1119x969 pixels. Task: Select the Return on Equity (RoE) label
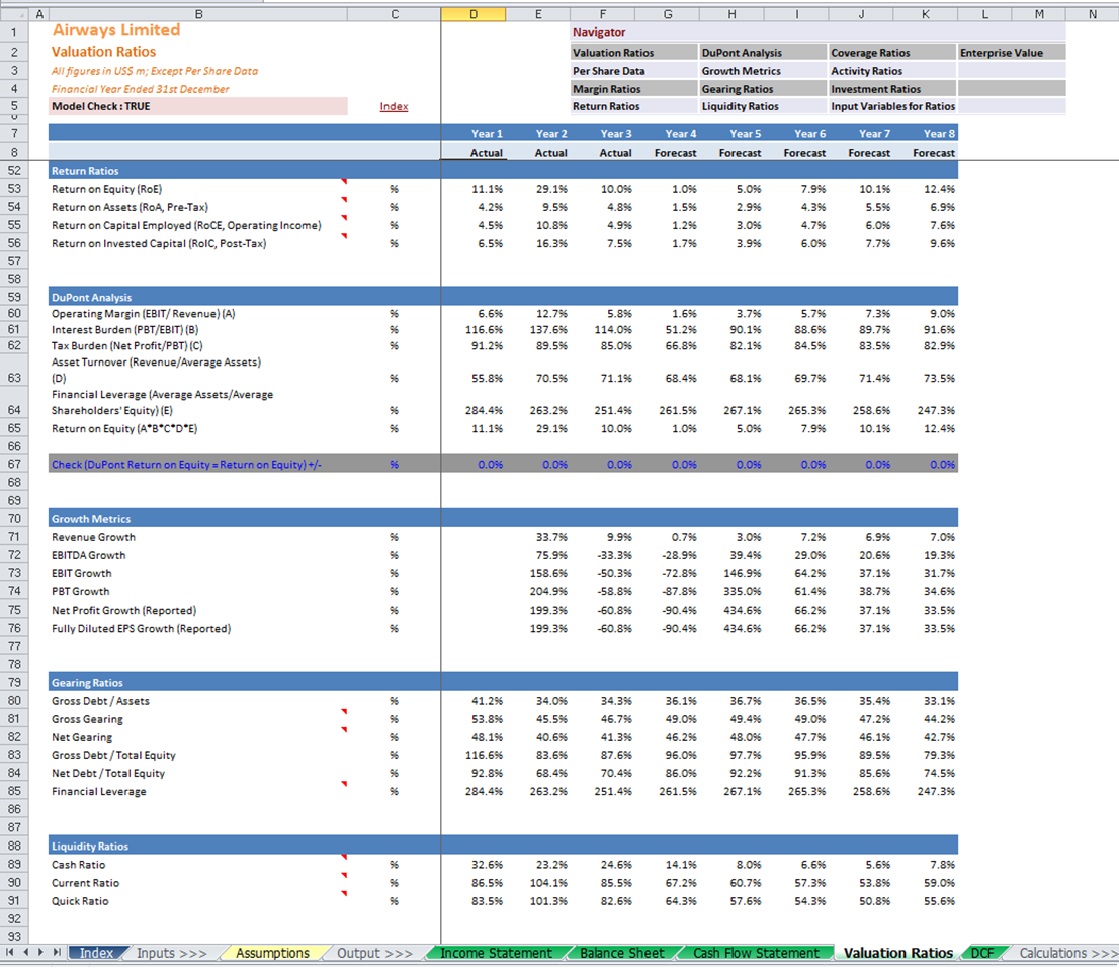107,189
